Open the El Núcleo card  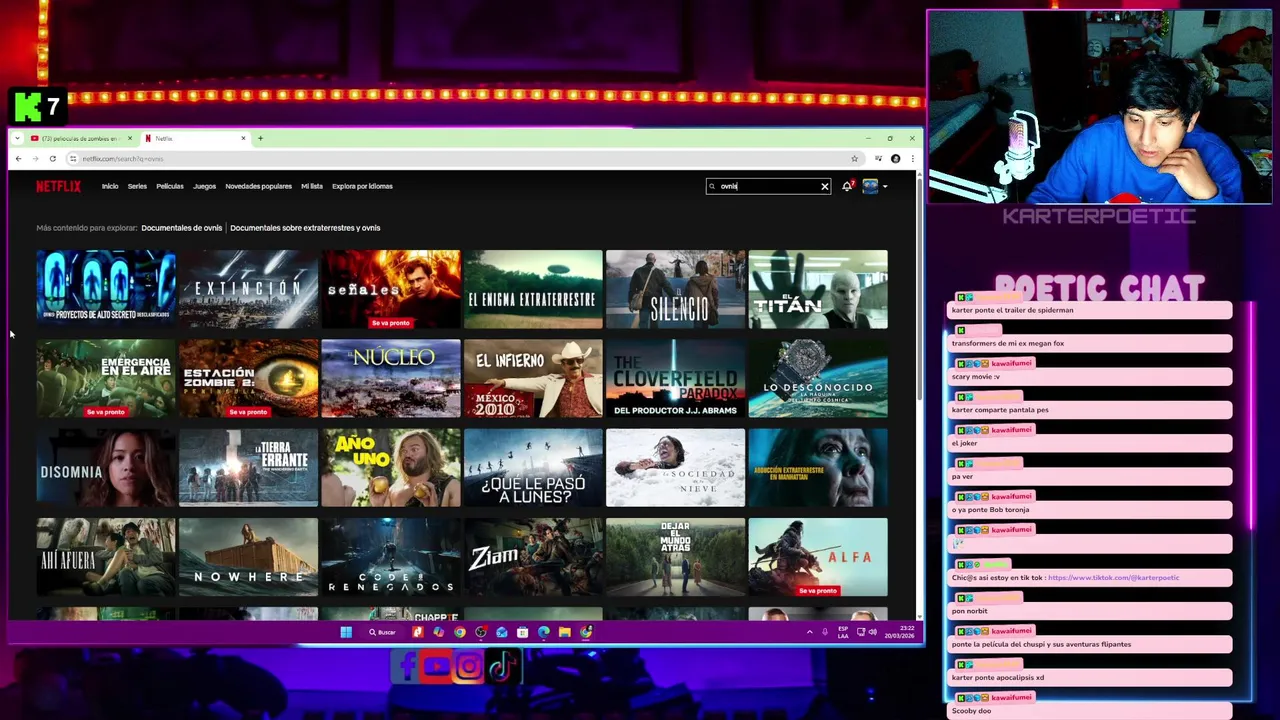point(391,378)
